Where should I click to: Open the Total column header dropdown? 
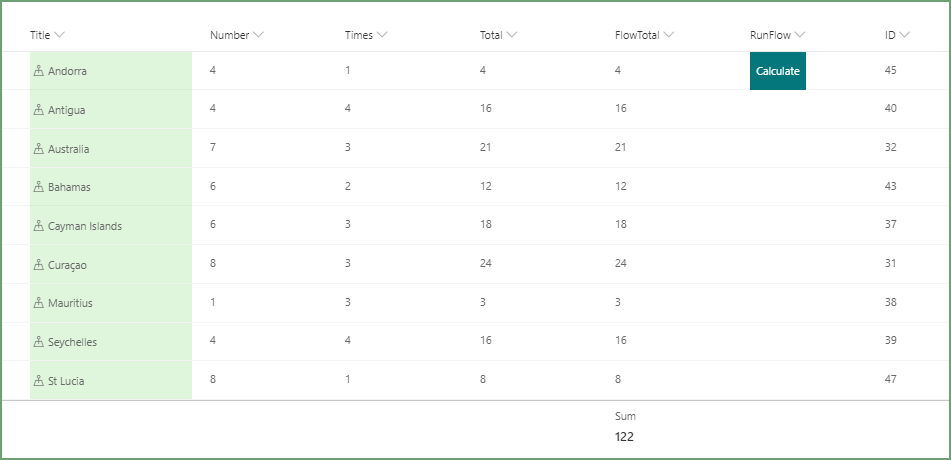pos(512,35)
